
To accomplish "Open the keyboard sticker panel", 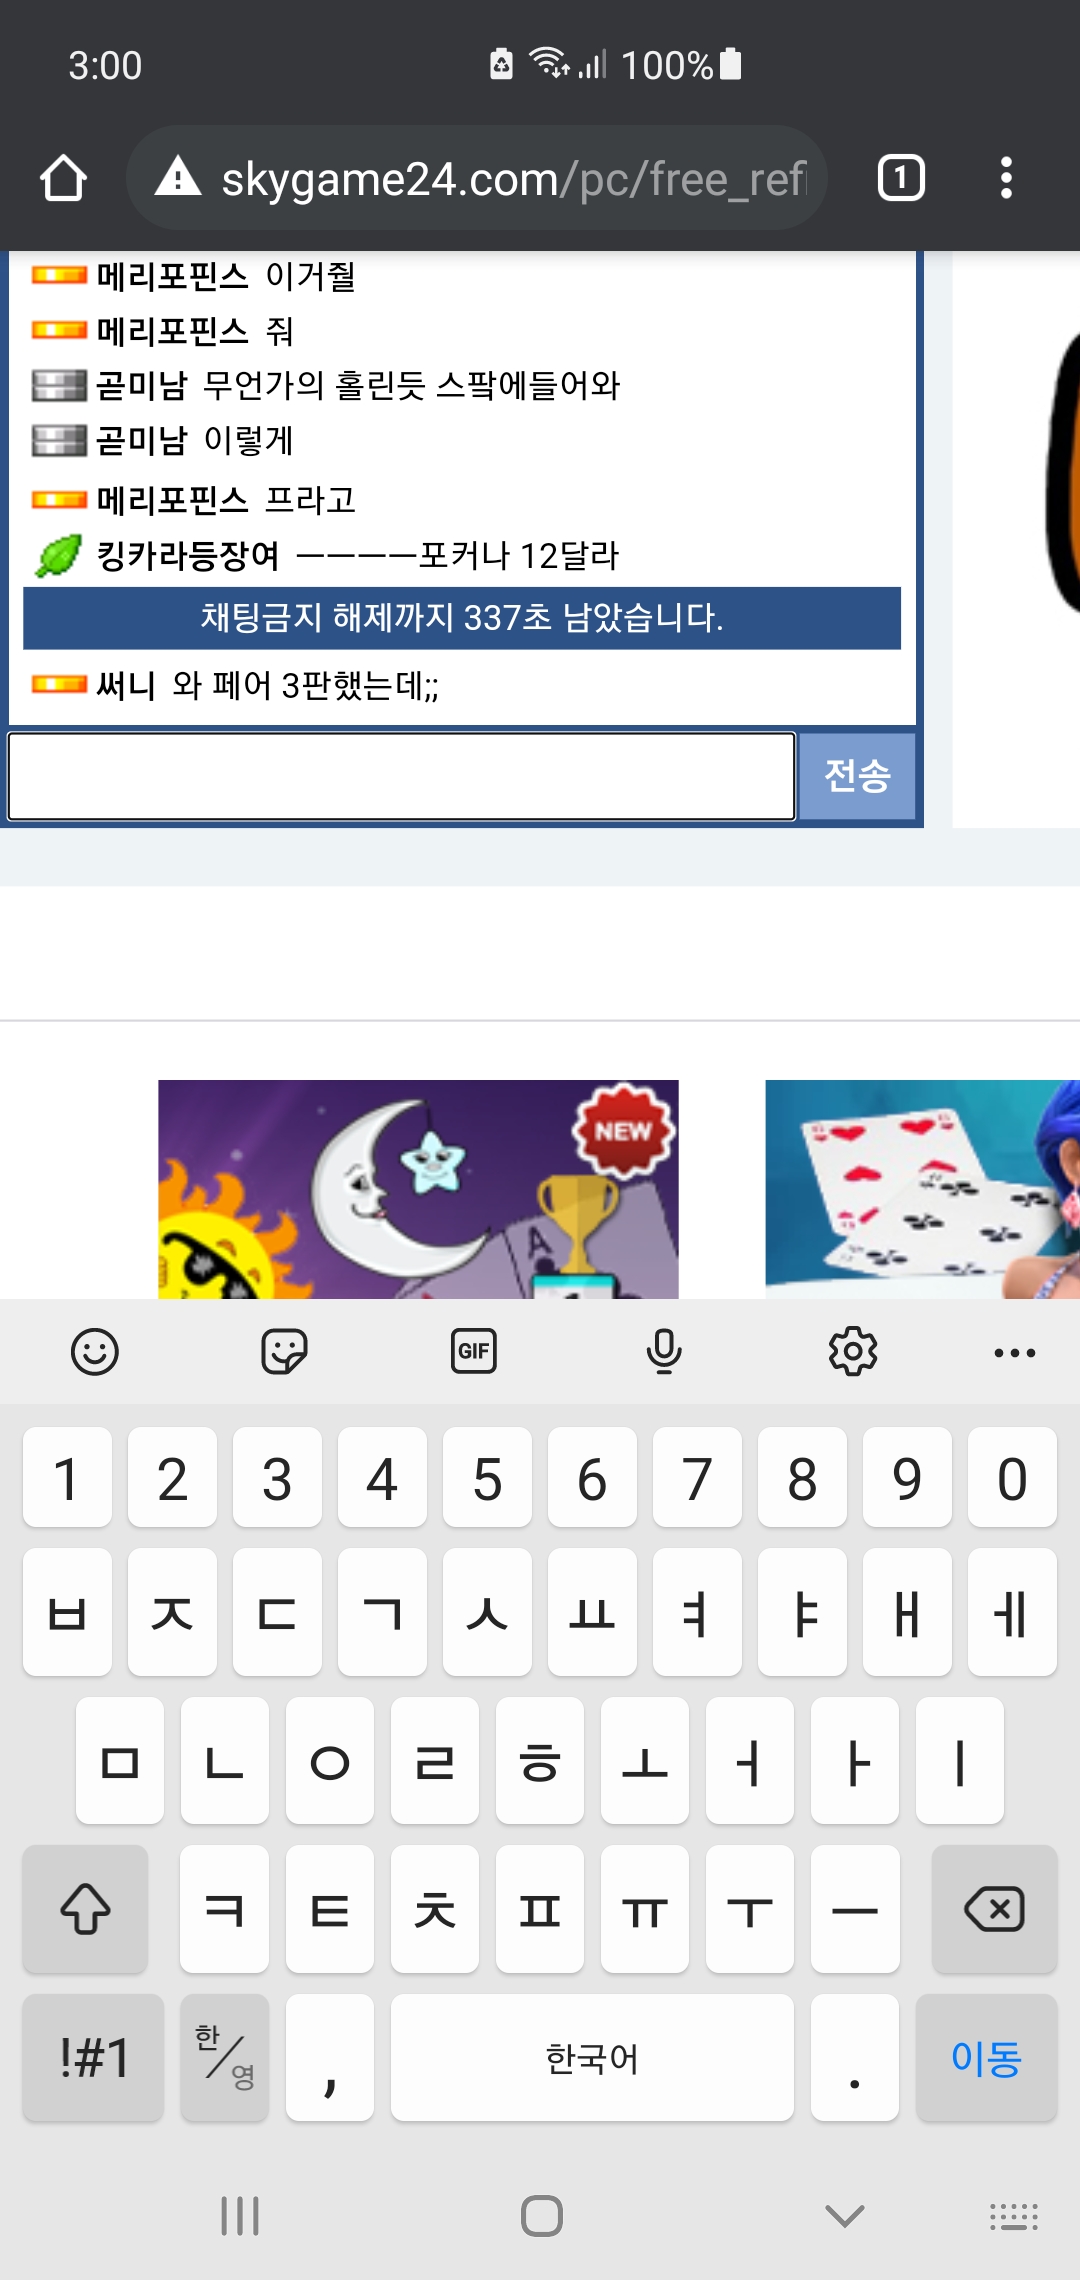I will pos(284,1352).
